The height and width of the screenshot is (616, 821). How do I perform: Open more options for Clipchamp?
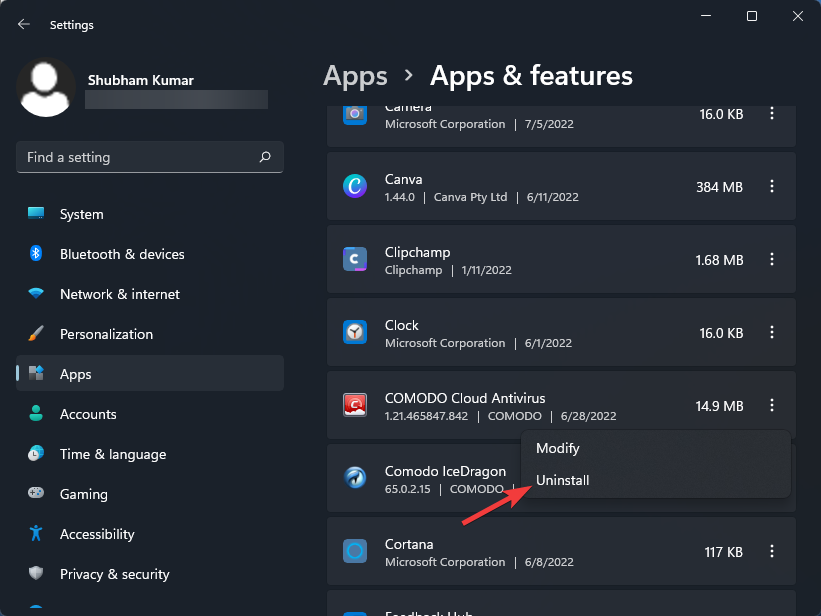pyautogui.click(x=771, y=260)
